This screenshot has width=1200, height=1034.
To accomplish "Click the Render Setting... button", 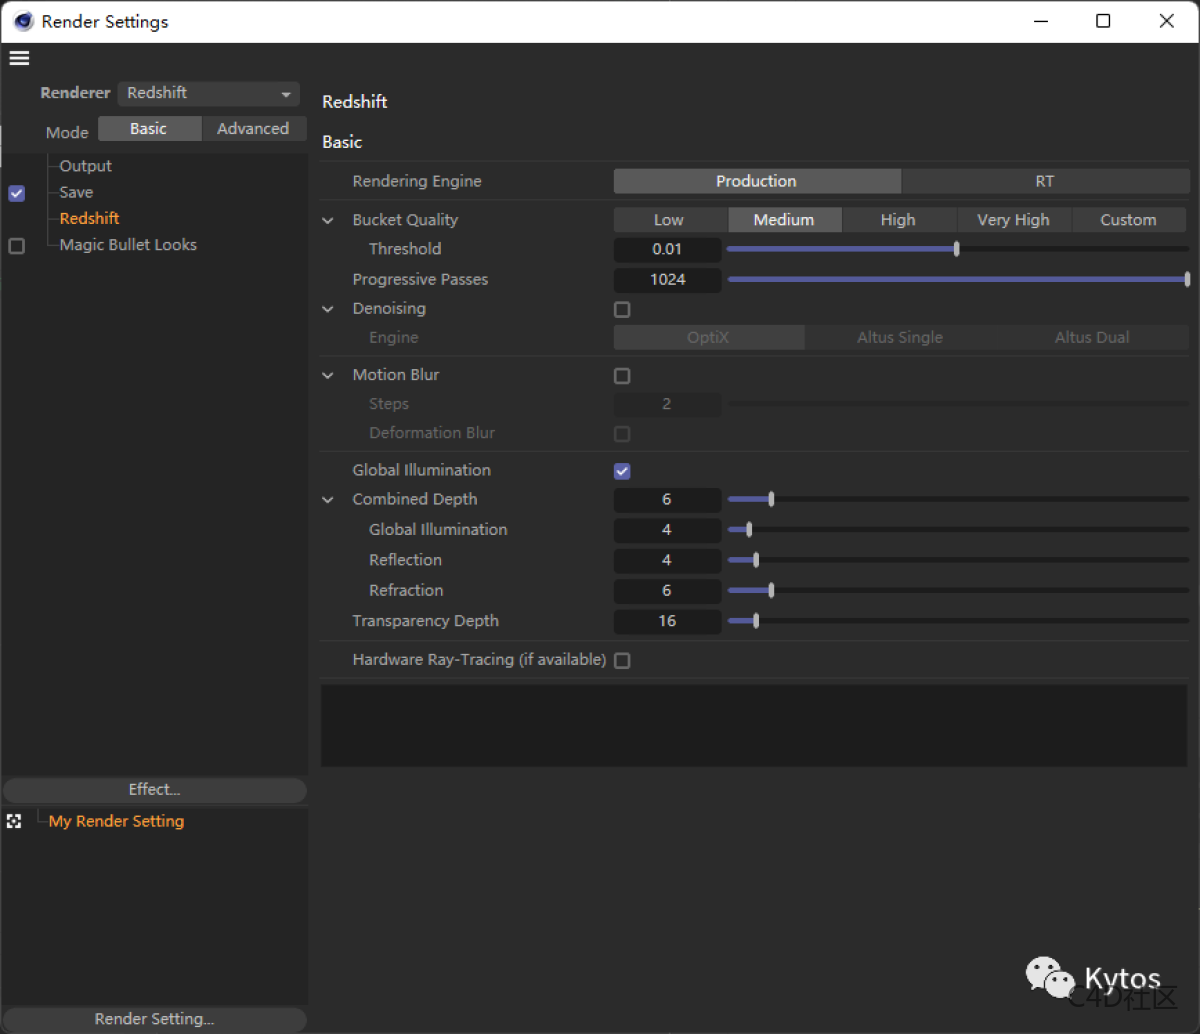I will tap(154, 1019).
